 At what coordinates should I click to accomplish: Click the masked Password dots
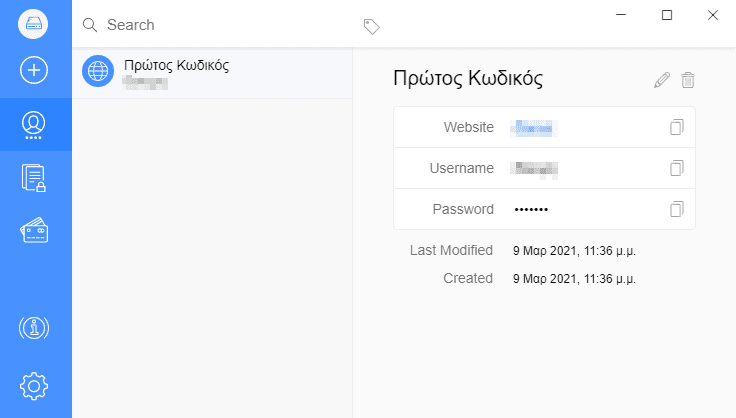[531, 210]
